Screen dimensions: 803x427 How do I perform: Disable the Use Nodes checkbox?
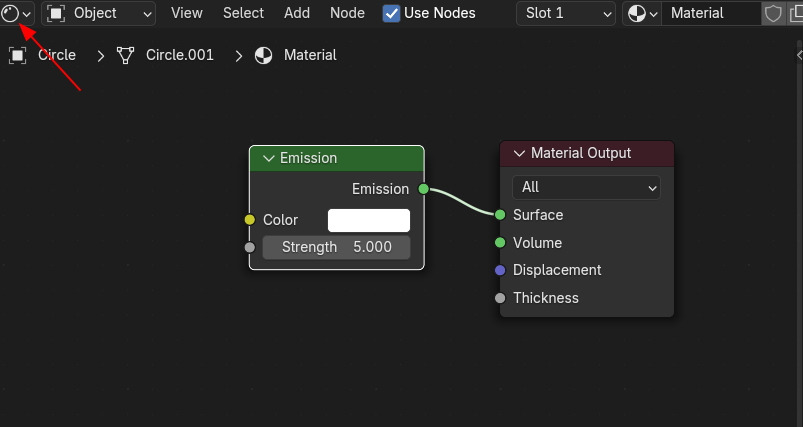[x=391, y=14]
